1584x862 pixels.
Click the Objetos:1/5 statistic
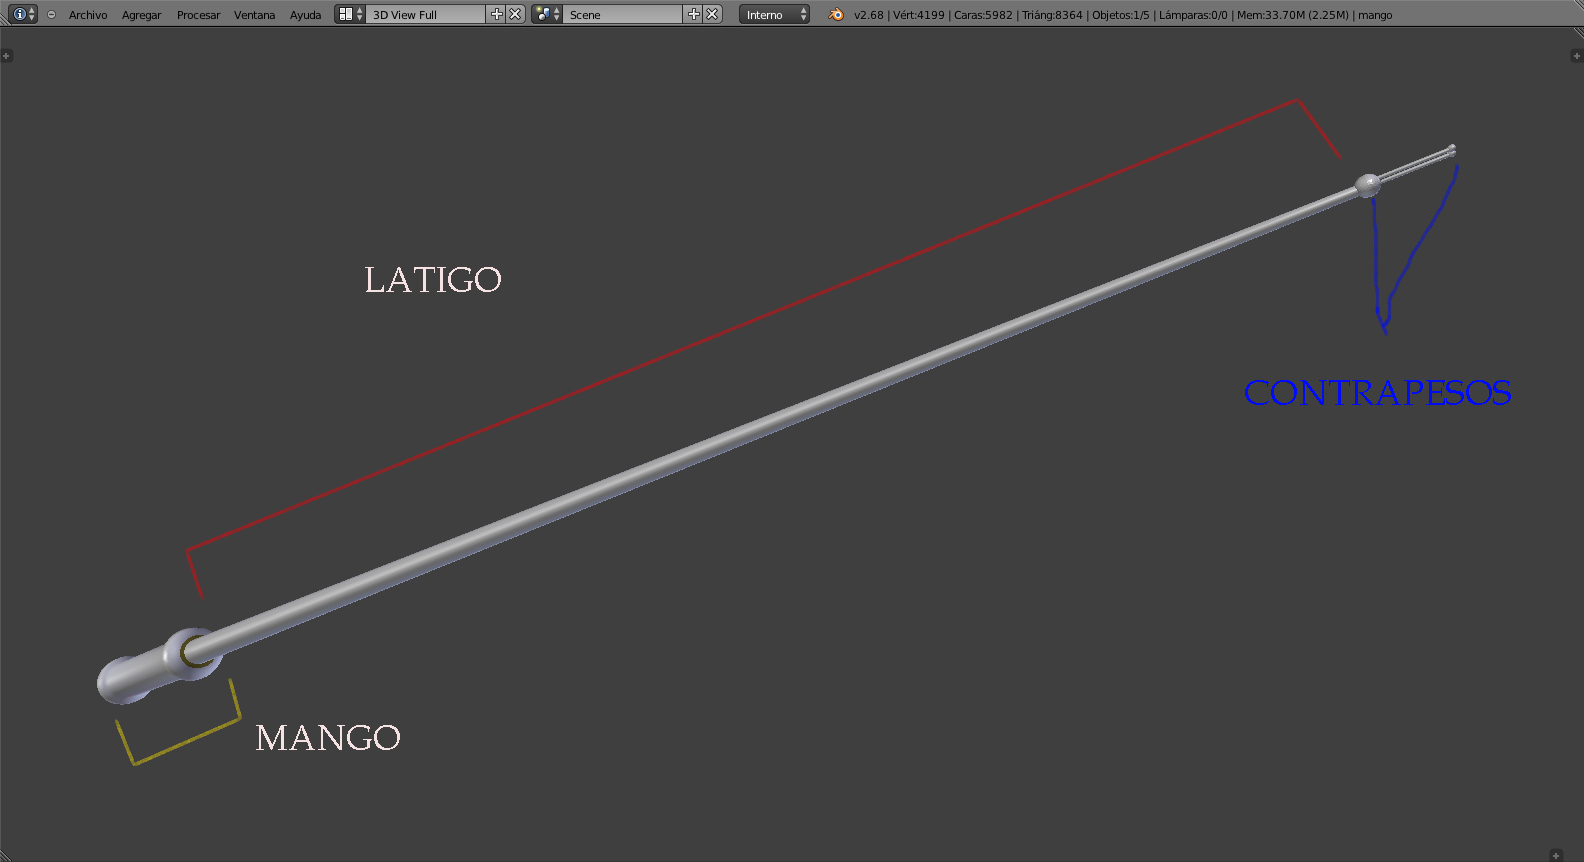point(1121,15)
